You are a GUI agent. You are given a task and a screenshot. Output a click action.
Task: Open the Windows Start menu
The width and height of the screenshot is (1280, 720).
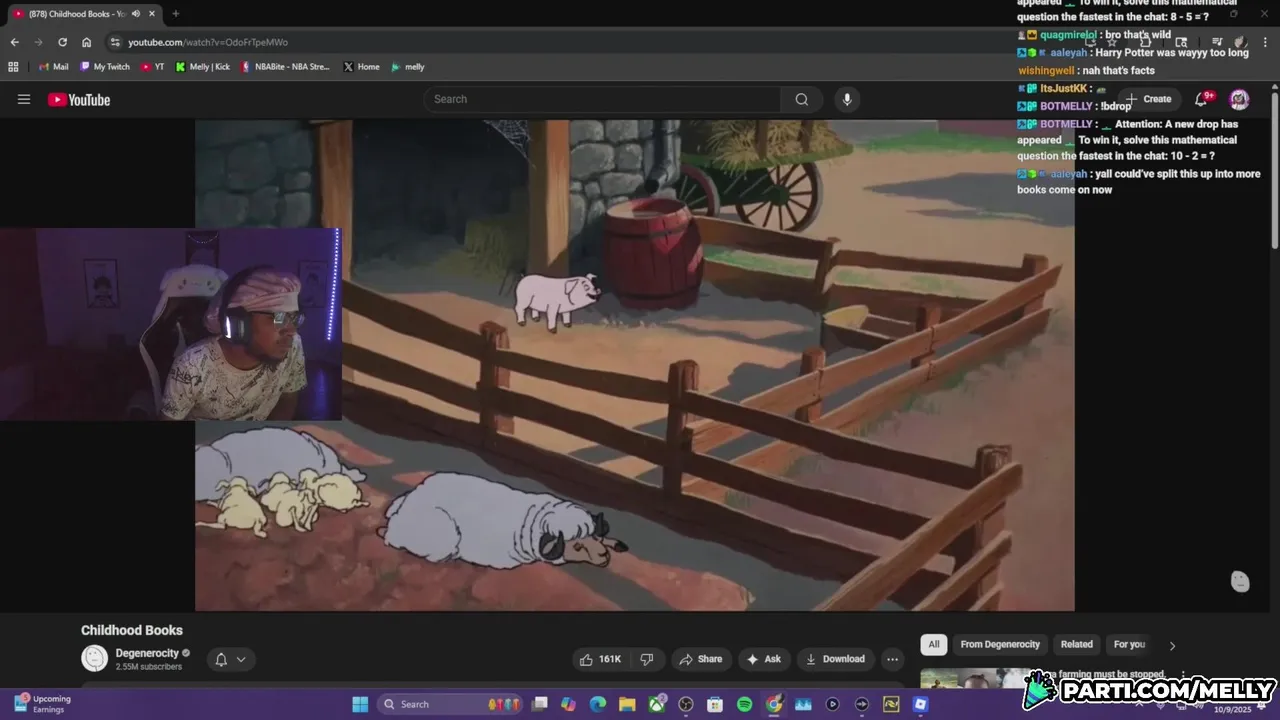click(x=360, y=704)
